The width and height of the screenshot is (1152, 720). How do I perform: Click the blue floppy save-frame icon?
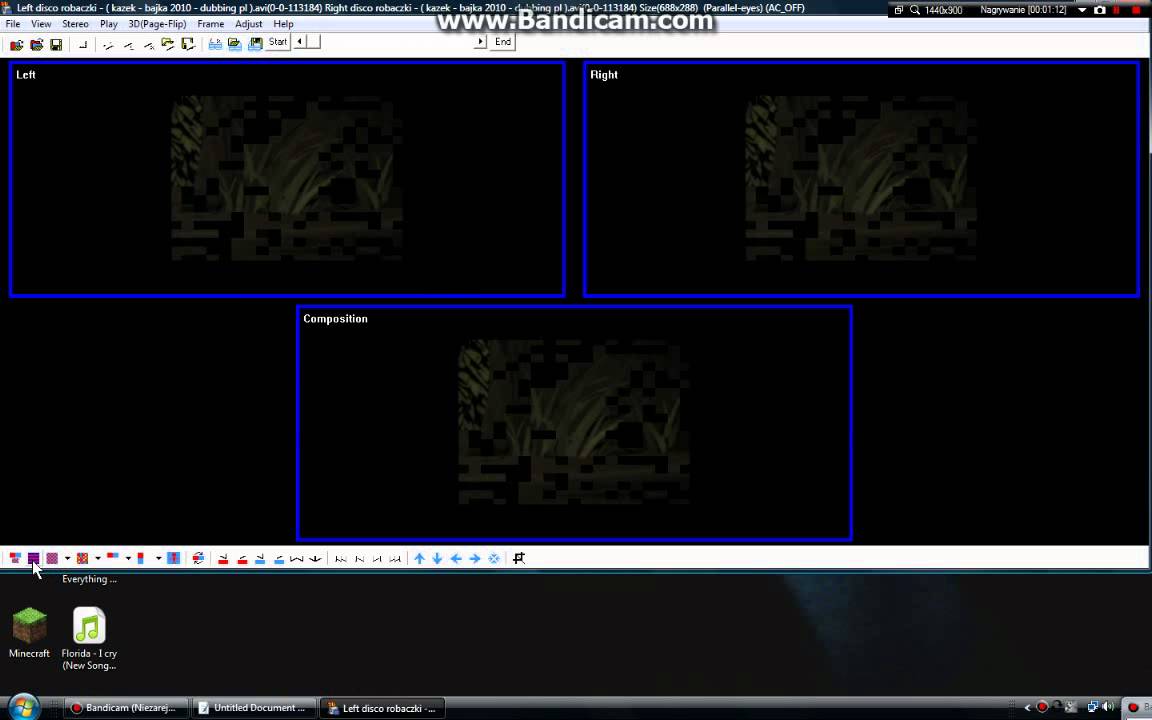[x=255, y=45]
